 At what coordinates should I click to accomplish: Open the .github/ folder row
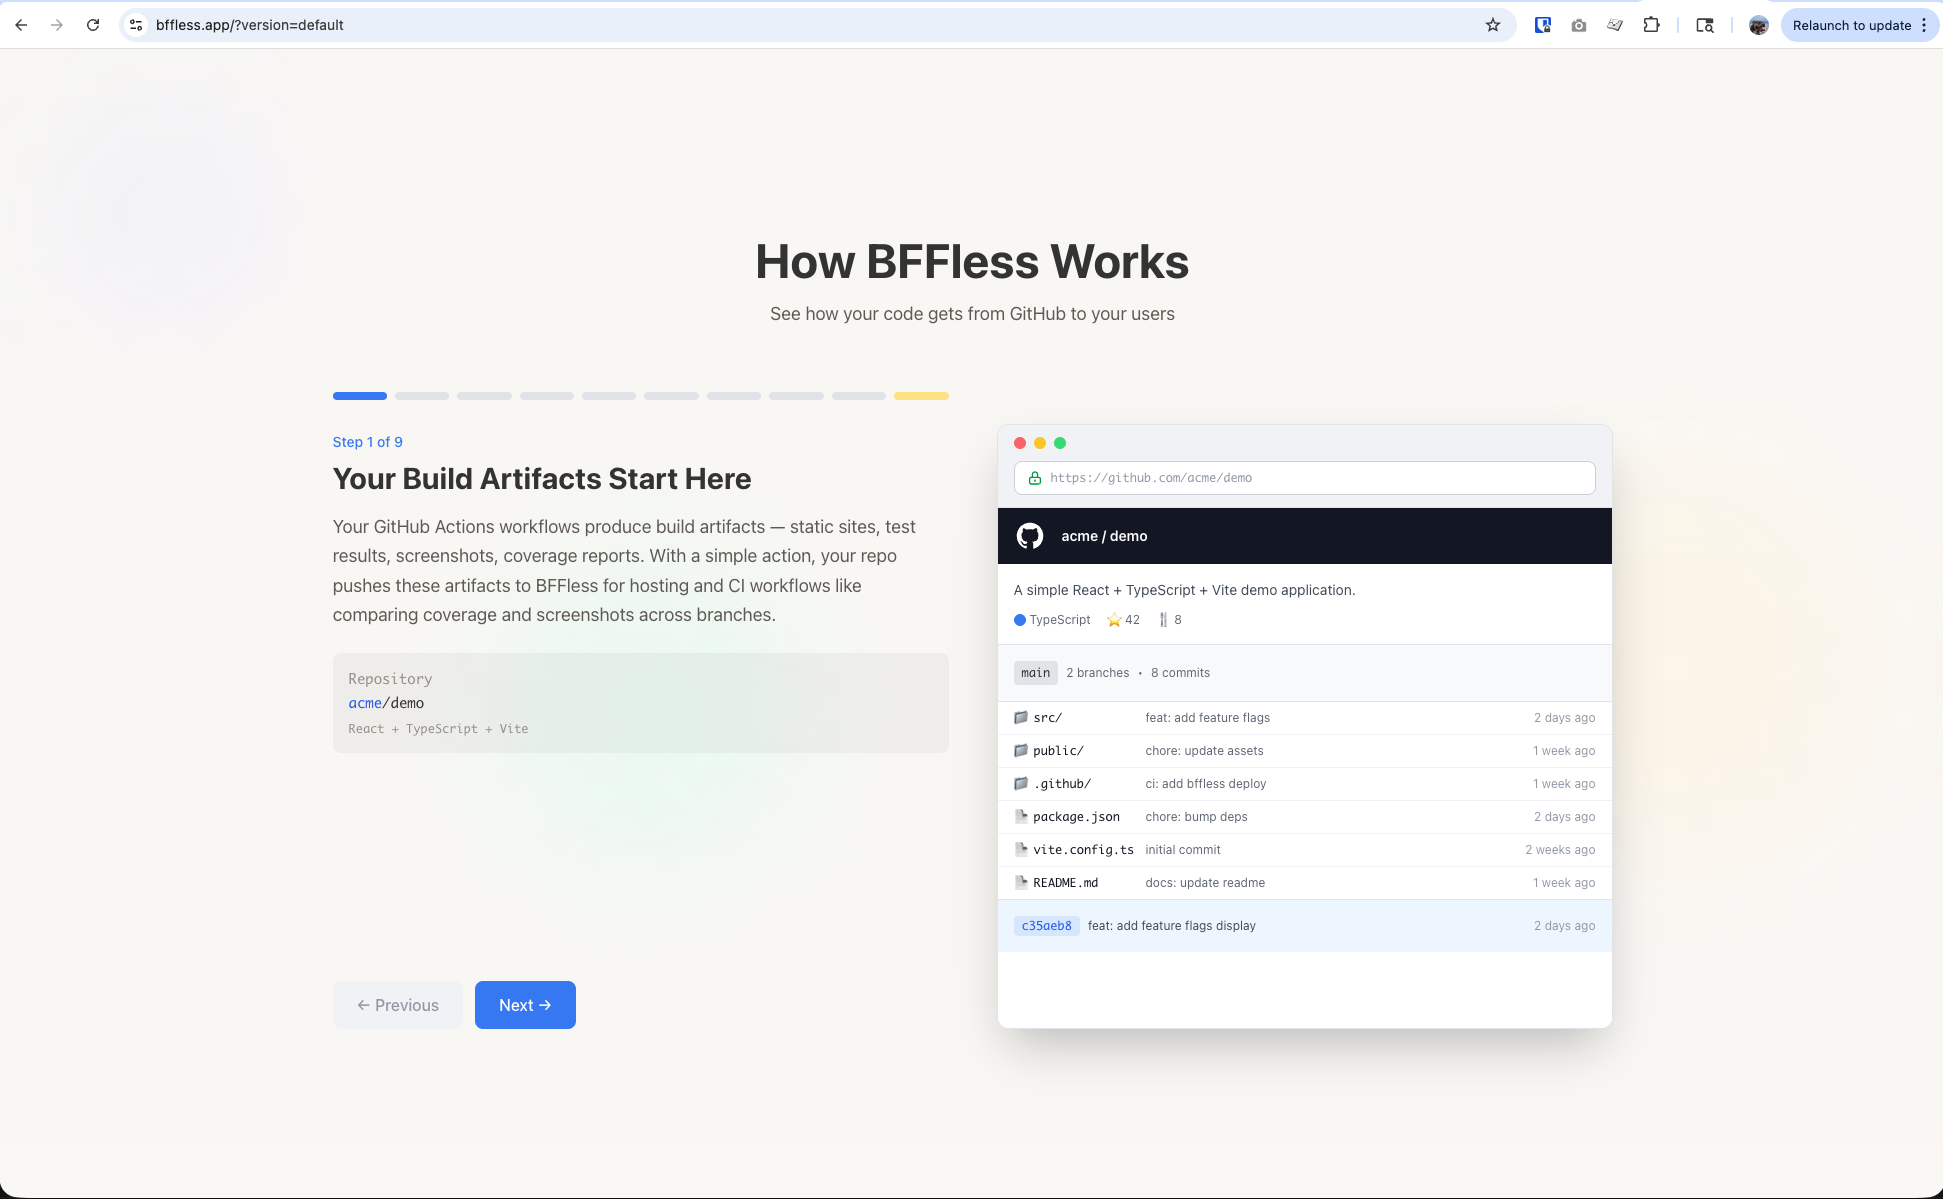(x=1061, y=784)
